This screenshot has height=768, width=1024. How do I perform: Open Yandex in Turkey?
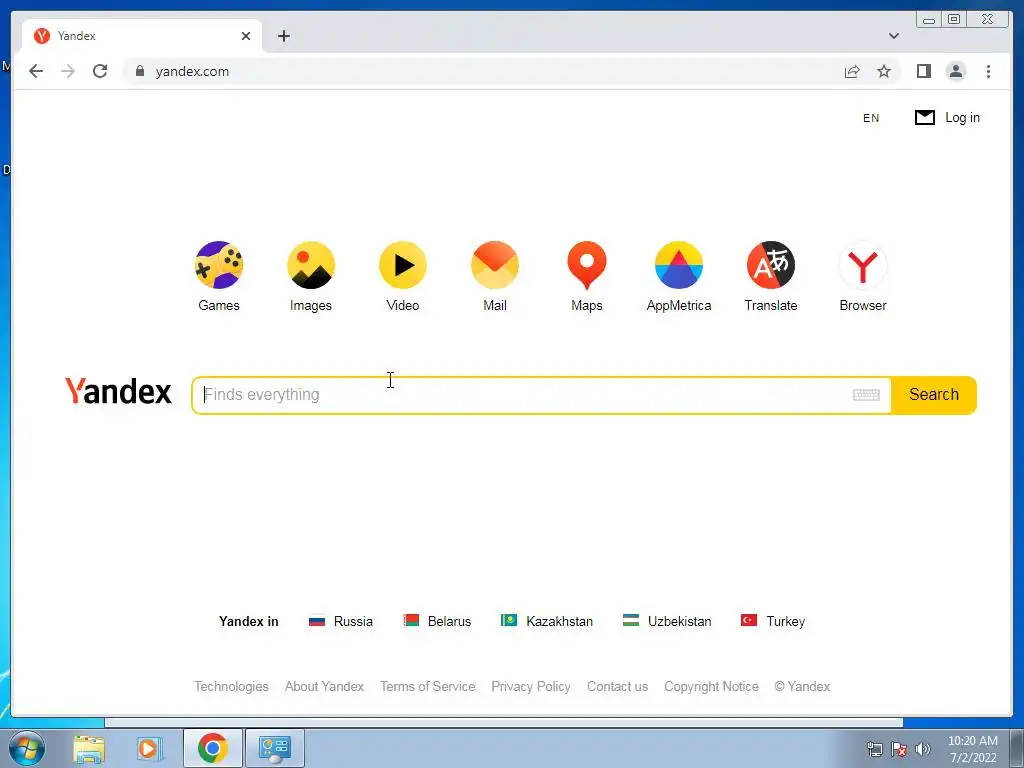click(x=773, y=621)
